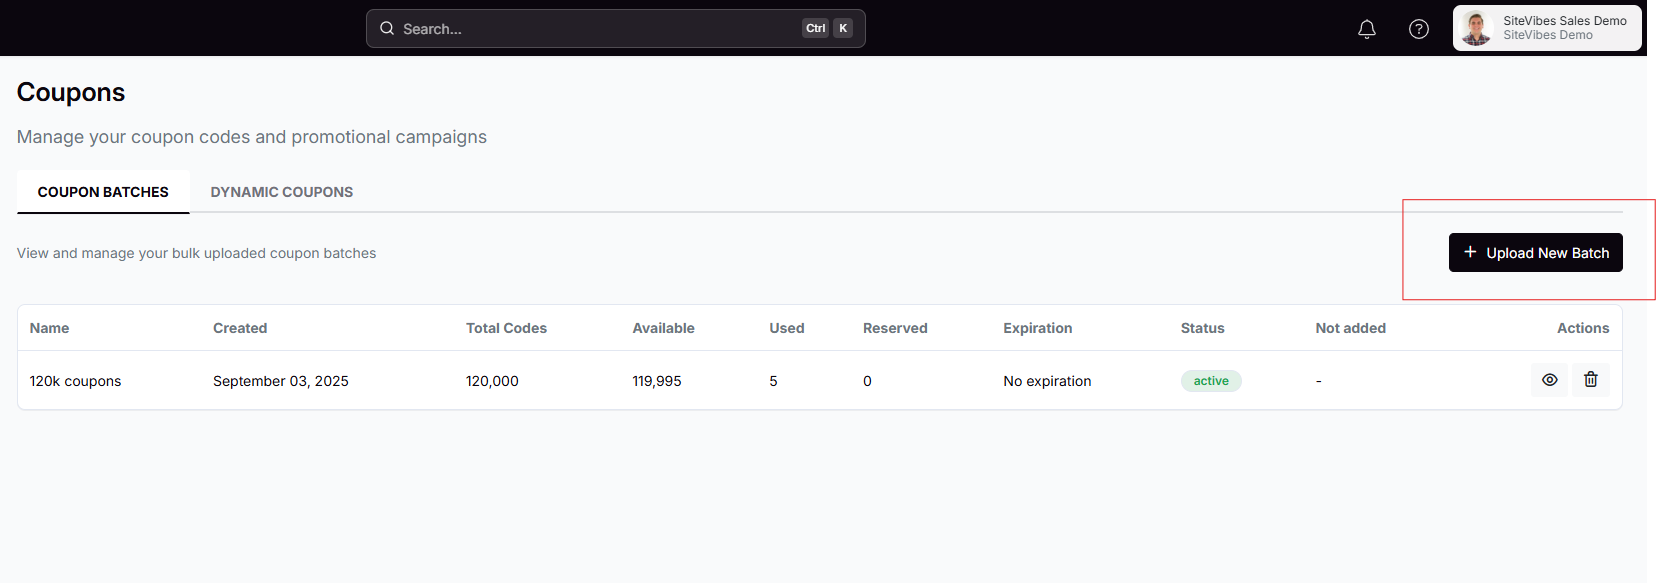Click the Total Codes column header

tap(506, 328)
